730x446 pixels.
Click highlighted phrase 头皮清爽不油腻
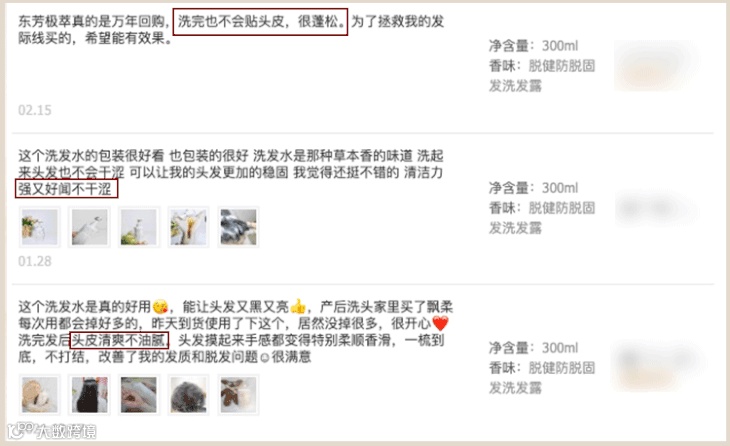point(119,340)
